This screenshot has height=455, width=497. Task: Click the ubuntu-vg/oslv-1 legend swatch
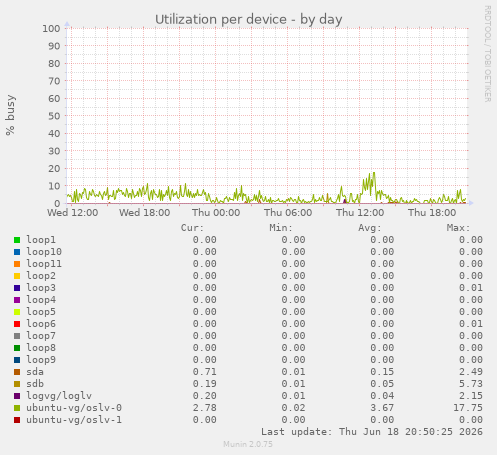coord(17,420)
